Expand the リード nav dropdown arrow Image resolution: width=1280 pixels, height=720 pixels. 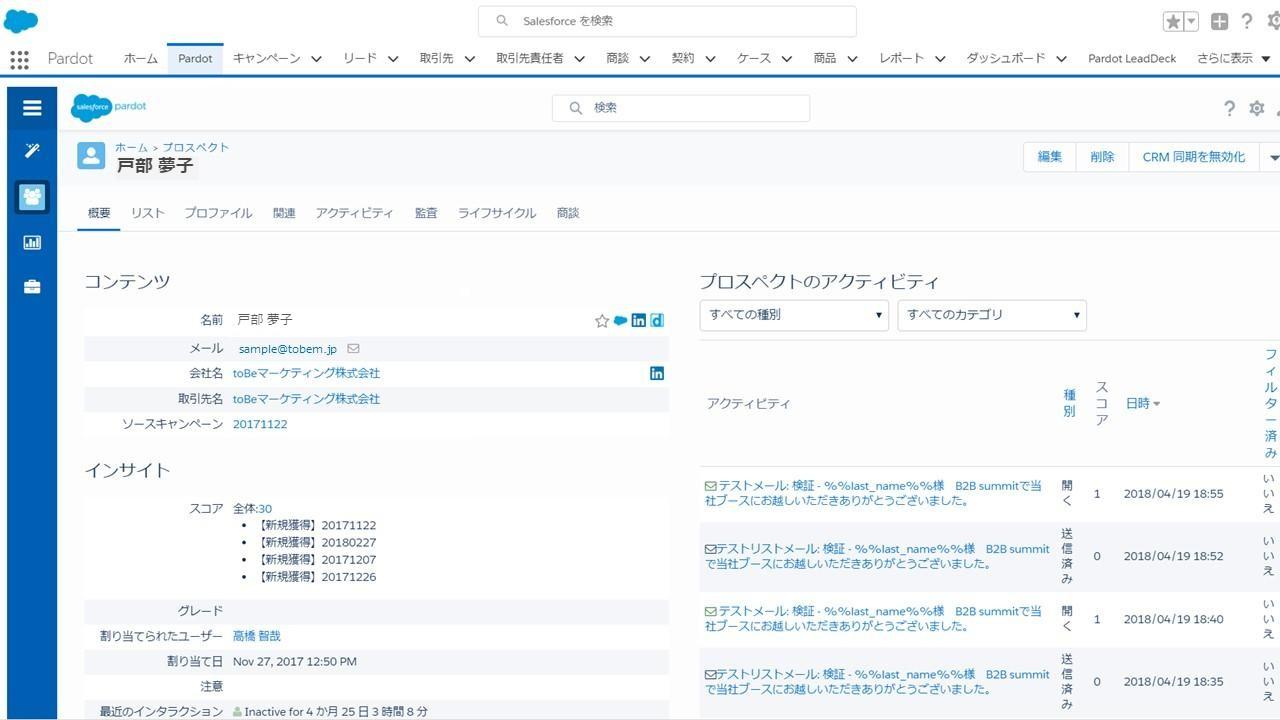click(x=393, y=59)
